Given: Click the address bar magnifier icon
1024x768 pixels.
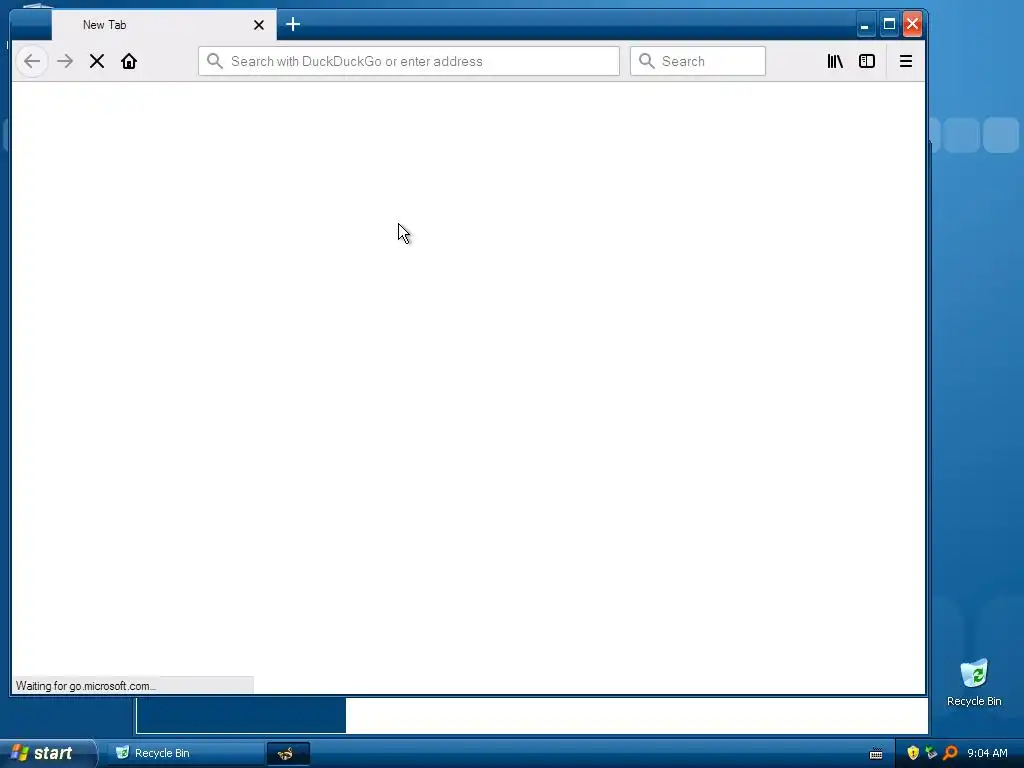Looking at the screenshot, I should coord(215,61).
